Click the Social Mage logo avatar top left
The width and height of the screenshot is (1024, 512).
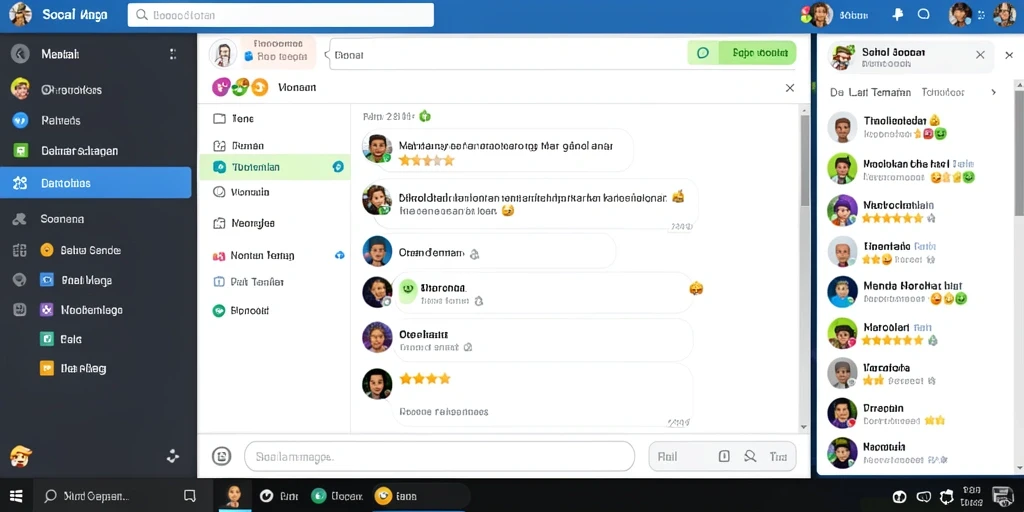(x=20, y=14)
